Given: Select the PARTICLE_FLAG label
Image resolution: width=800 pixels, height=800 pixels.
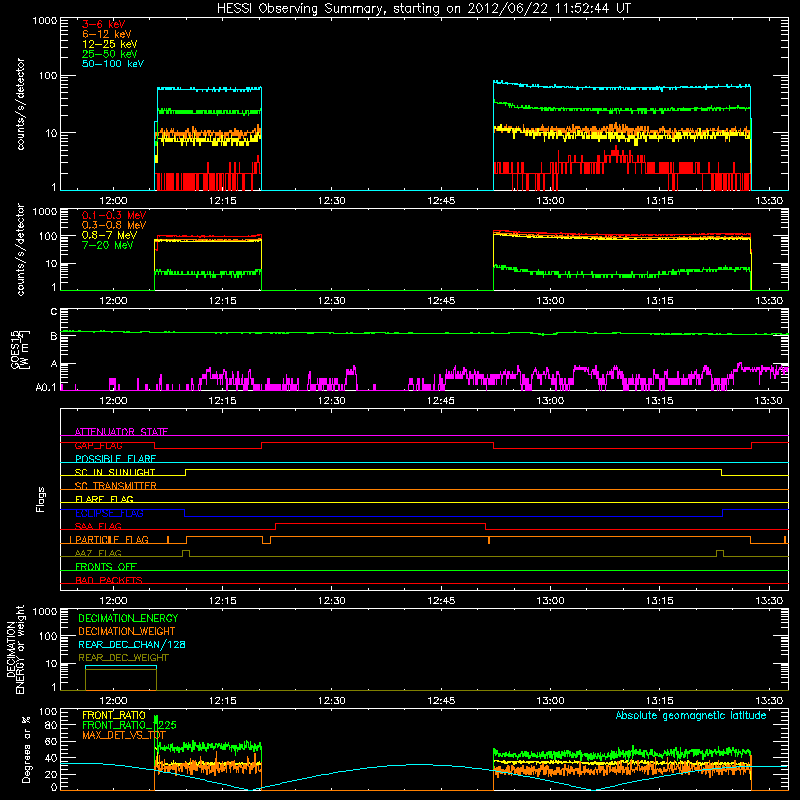Looking at the screenshot, I should (x=112, y=540).
